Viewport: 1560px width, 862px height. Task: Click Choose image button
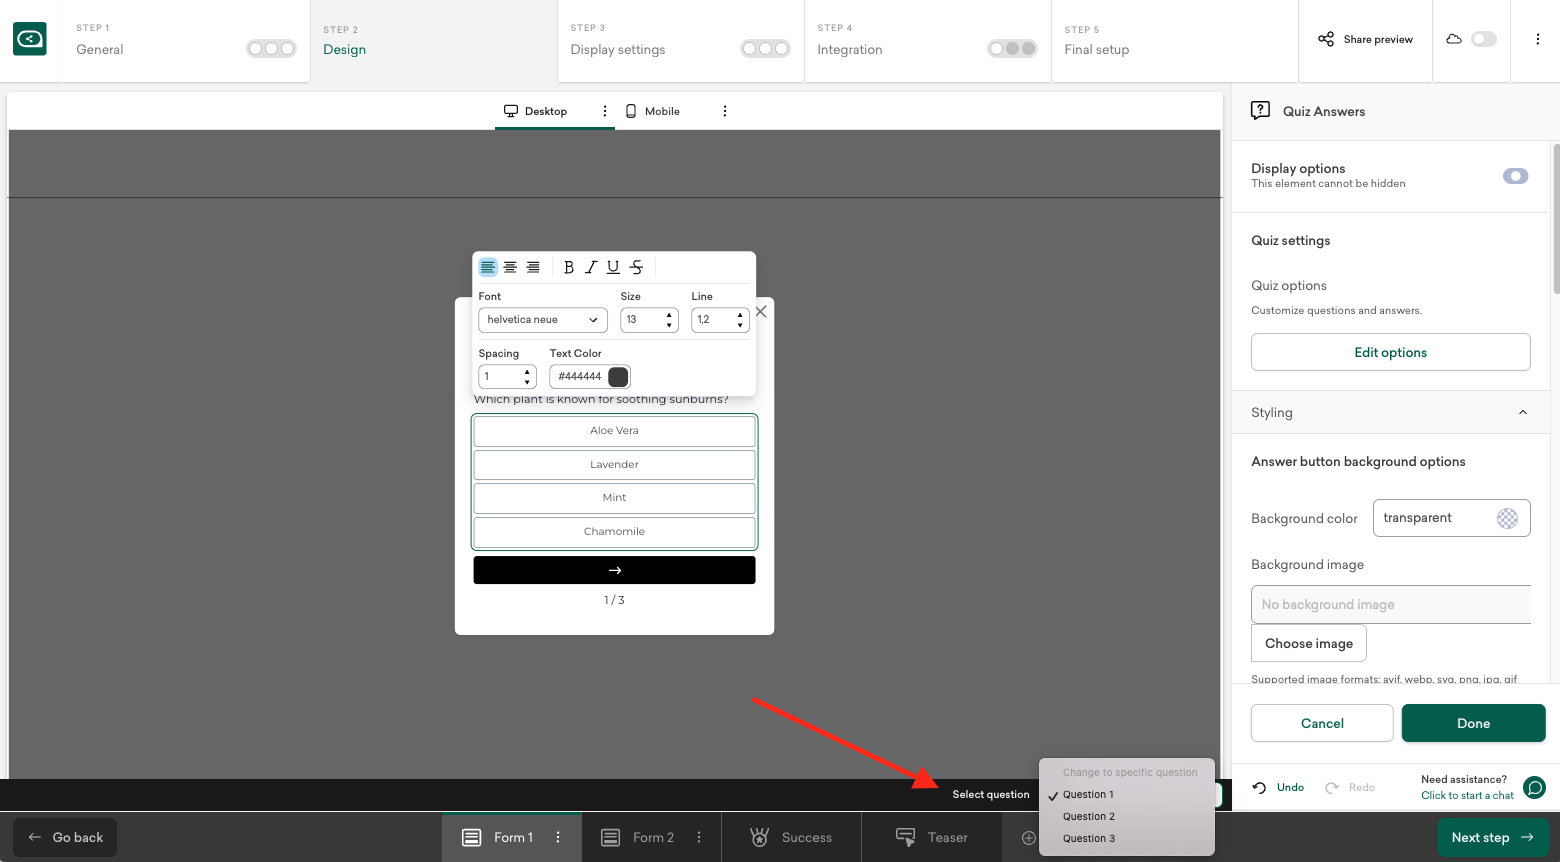pyautogui.click(x=1309, y=643)
